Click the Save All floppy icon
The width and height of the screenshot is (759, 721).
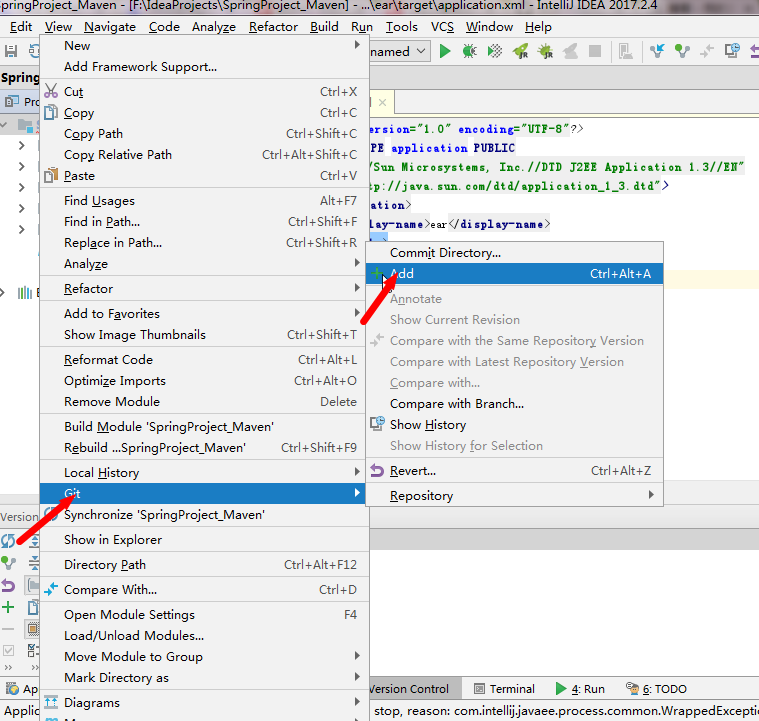pyautogui.click(x=11, y=51)
